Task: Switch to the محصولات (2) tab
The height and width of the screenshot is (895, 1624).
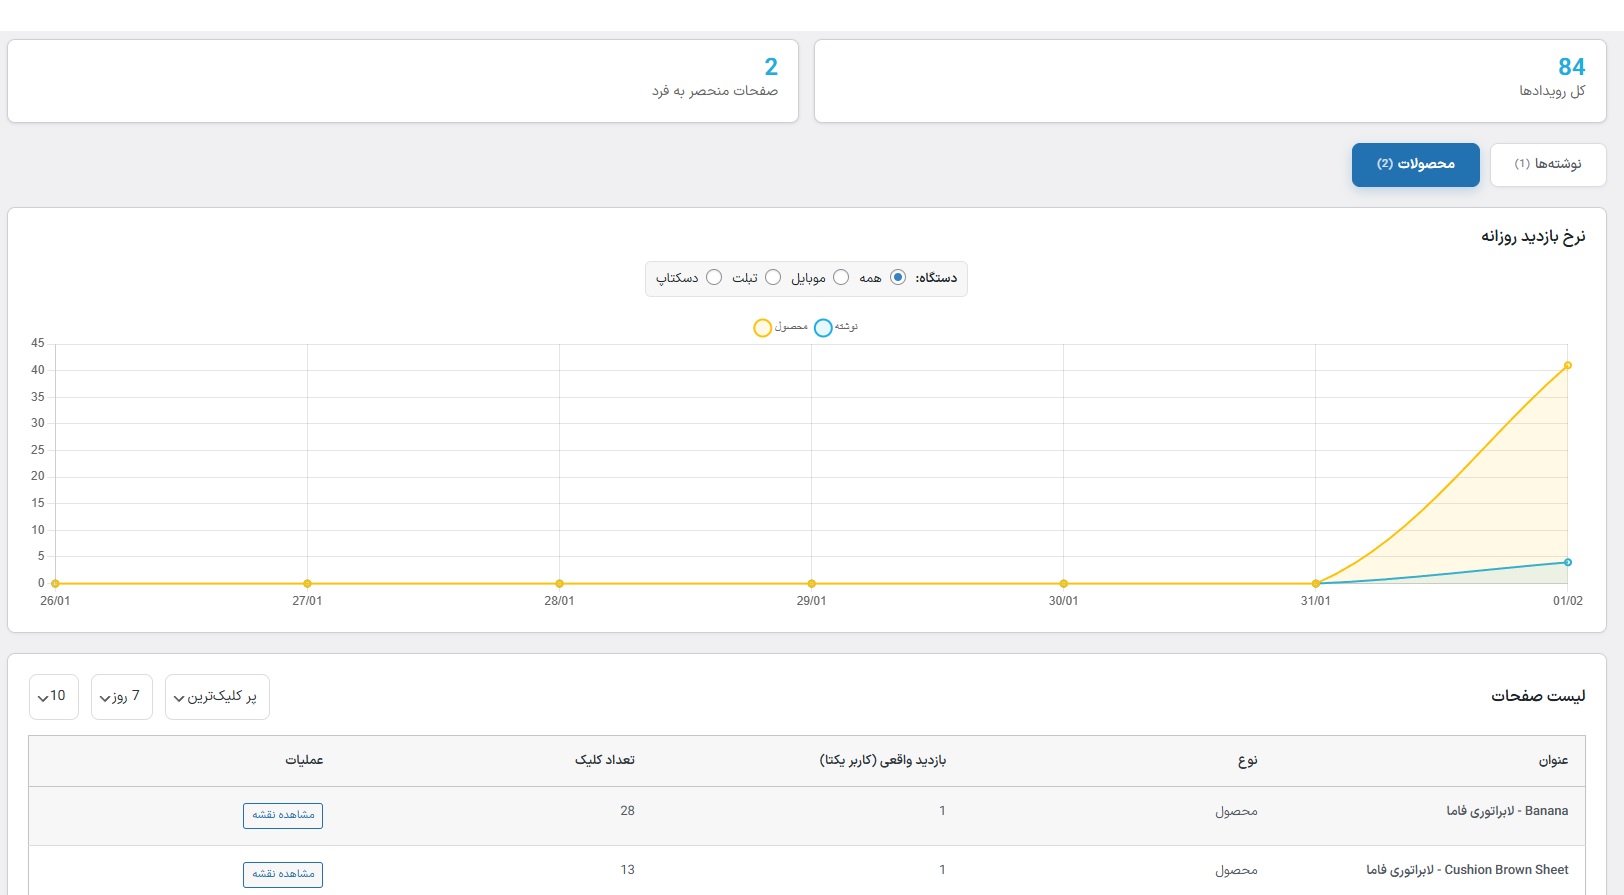Action: (1415, 164)
